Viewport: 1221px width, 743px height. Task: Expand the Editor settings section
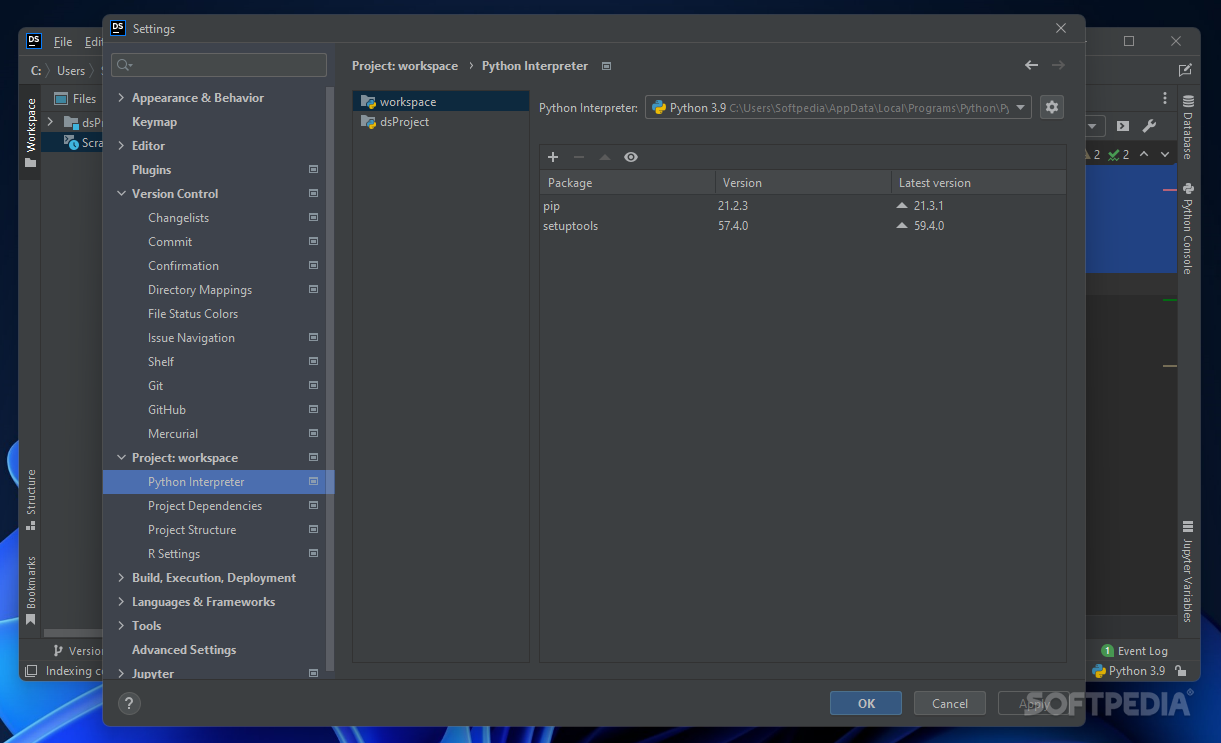tap(121, 146)
